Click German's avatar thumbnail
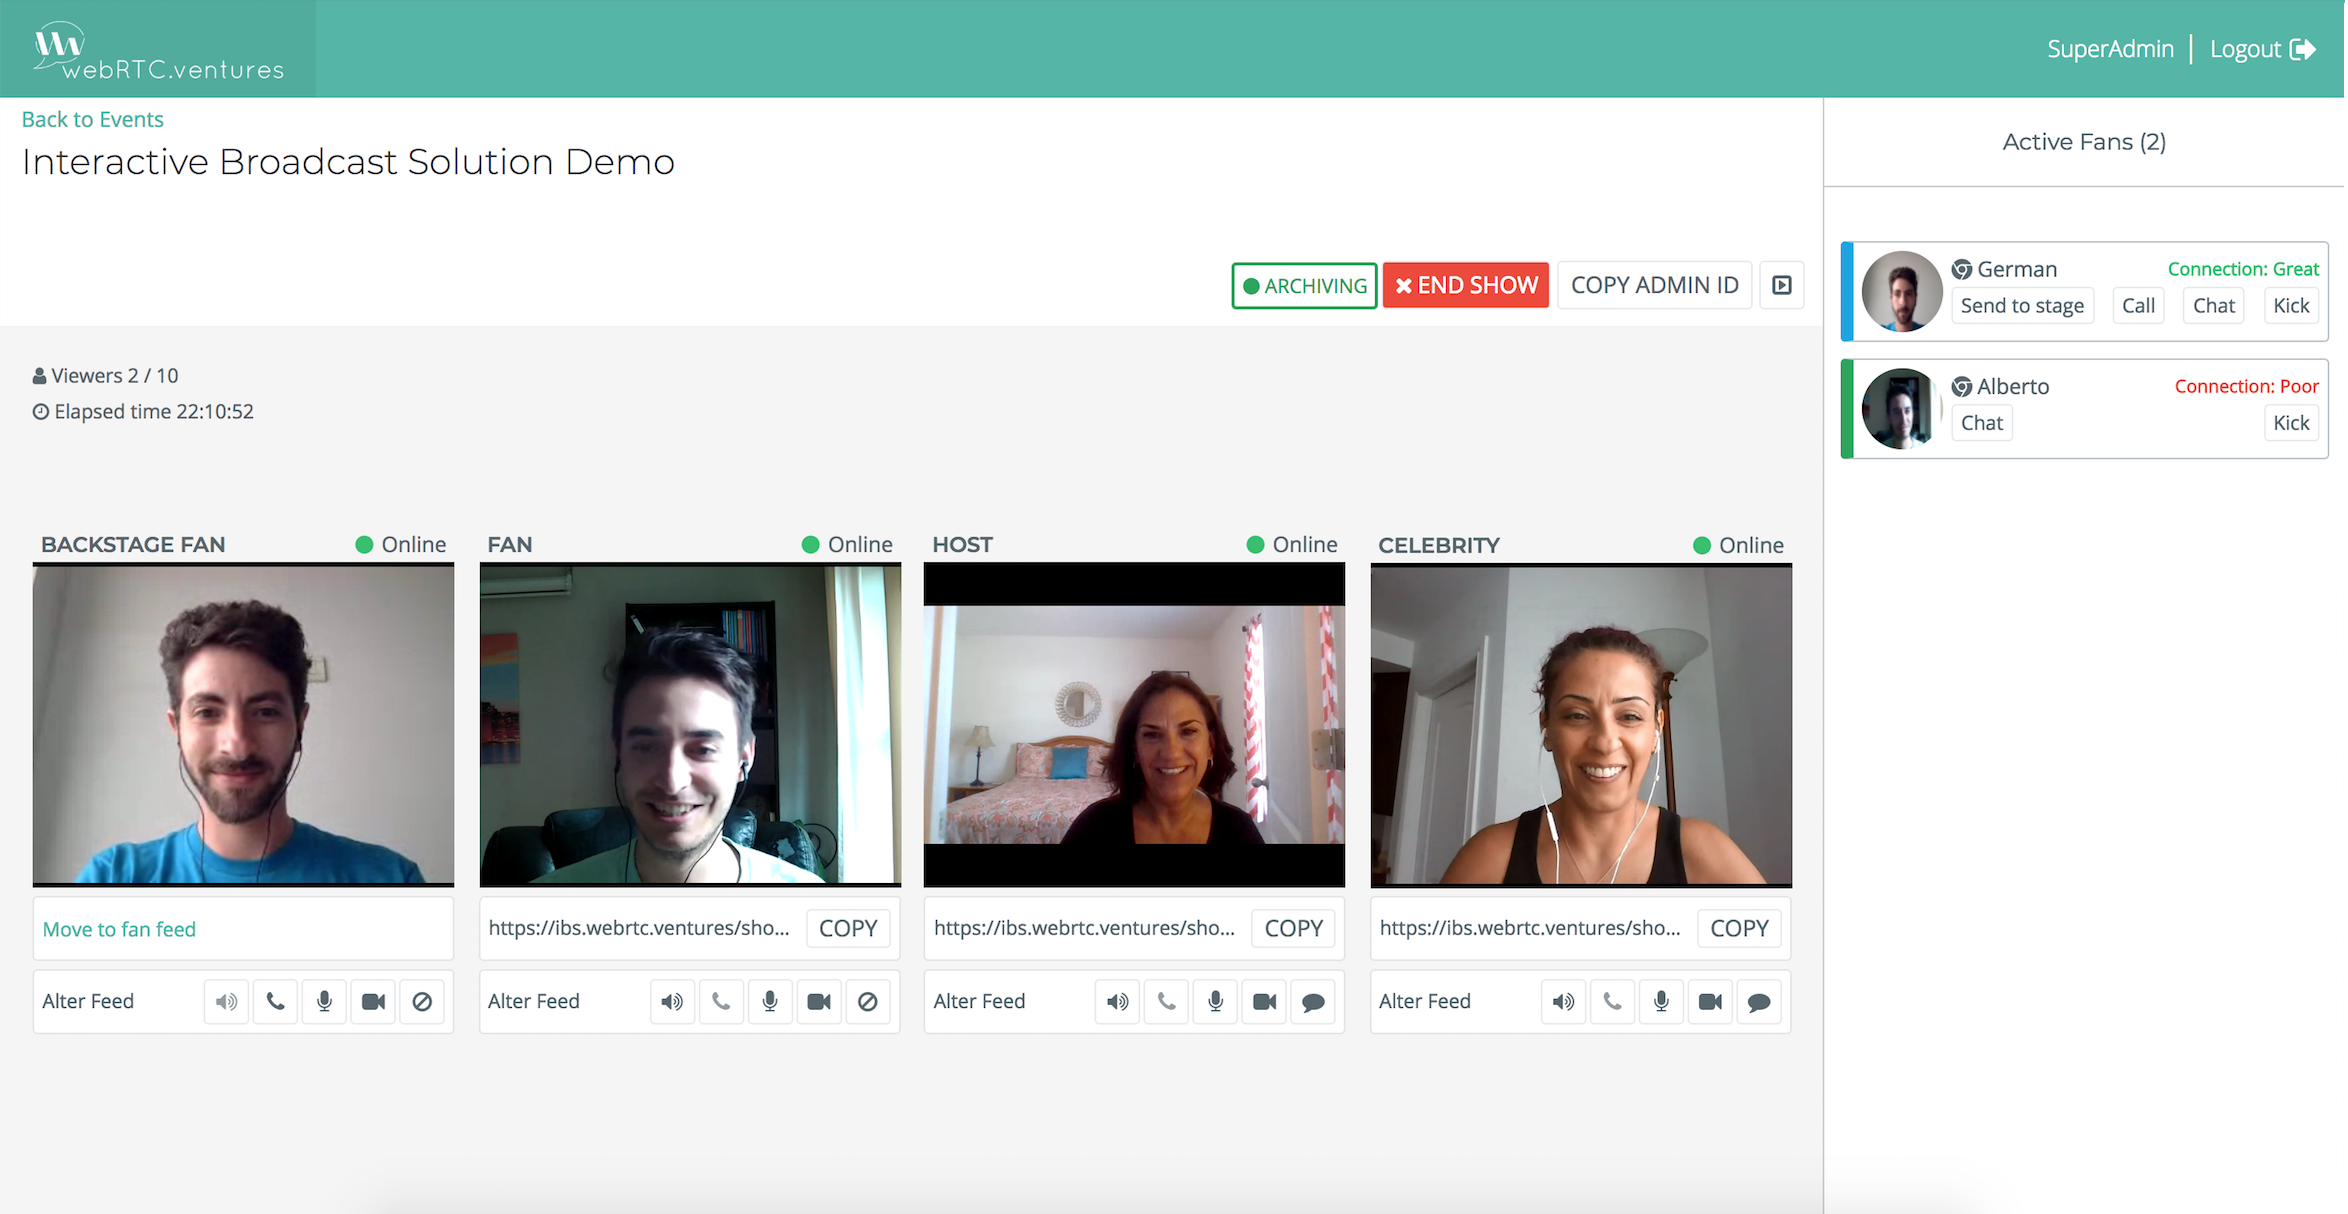Screen dimensions: 2348x1214 (x=1901, y=291)
